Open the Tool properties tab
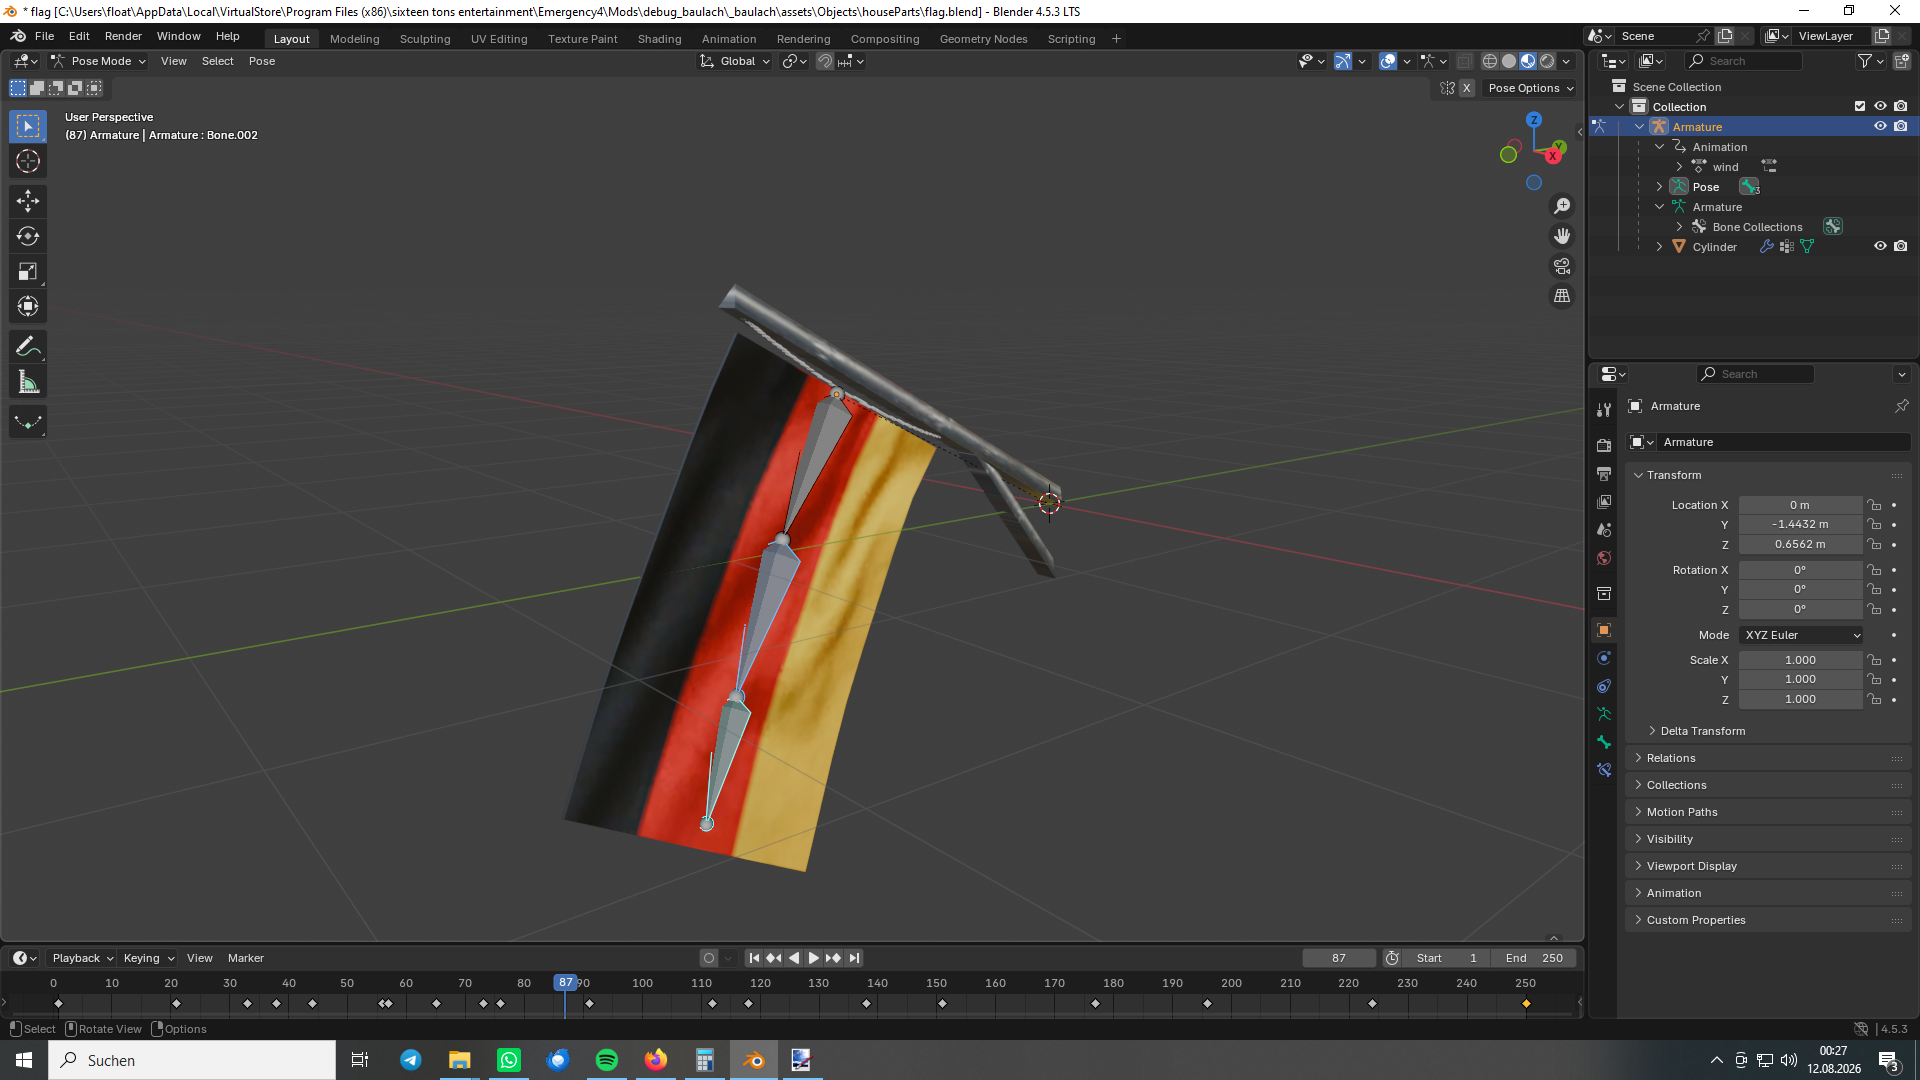This screenshot has height=1080, width=1920. pyautogui.click(x=1604, y=410)
